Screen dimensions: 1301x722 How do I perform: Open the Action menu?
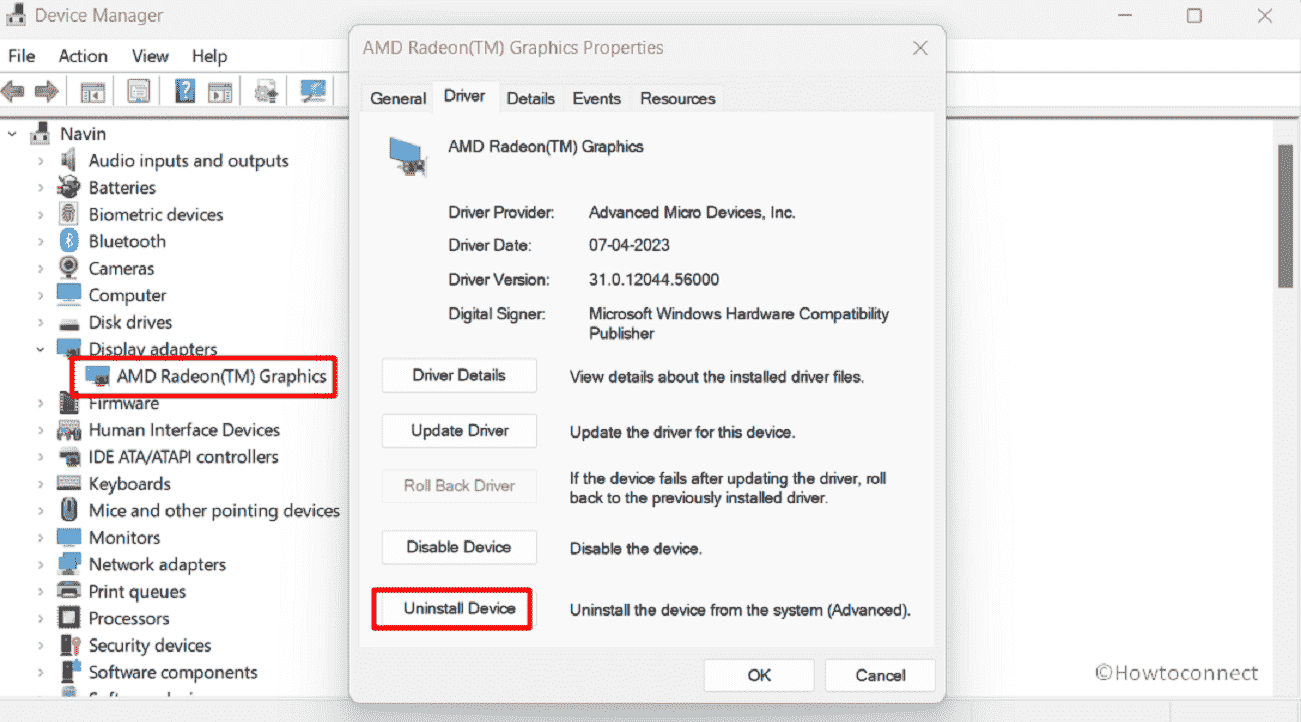pyautogui.click(x=83, y=56)
